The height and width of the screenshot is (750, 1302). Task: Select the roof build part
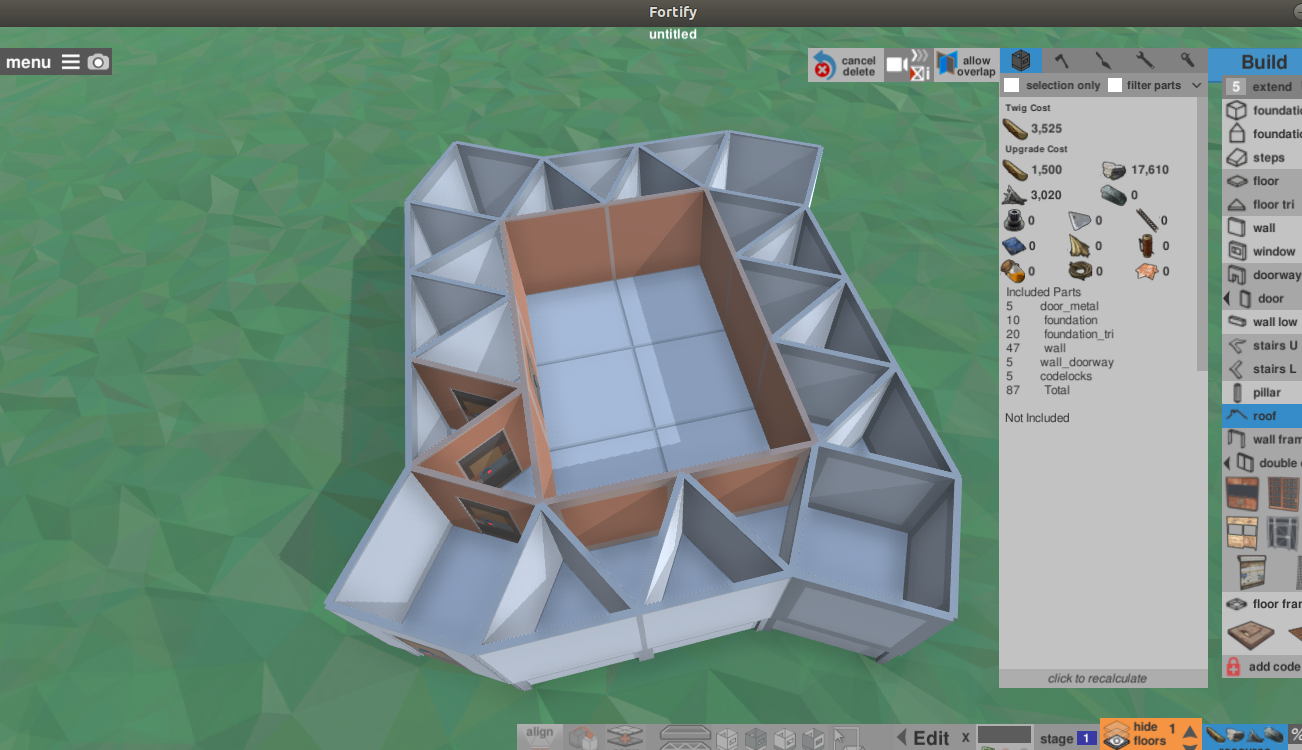(x=1262, y=416)
